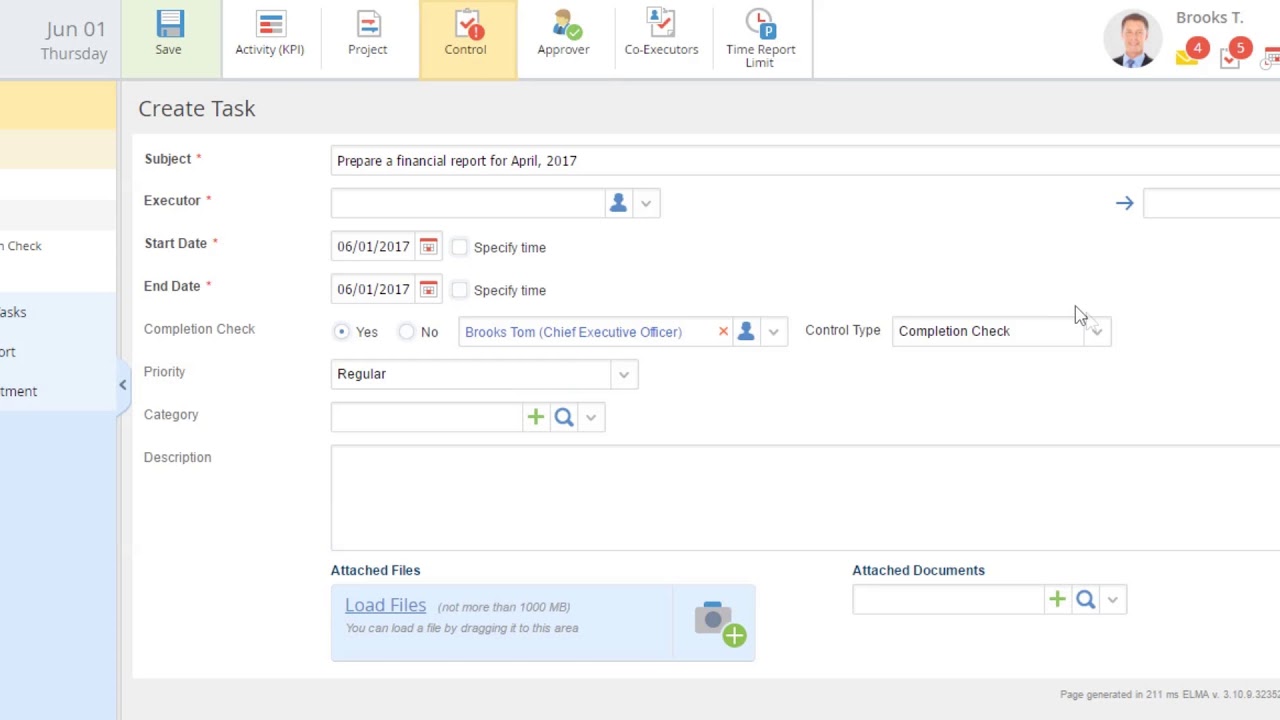Click the End Date input field
This screenshot has width=1280, height=720.
point(374,289)
